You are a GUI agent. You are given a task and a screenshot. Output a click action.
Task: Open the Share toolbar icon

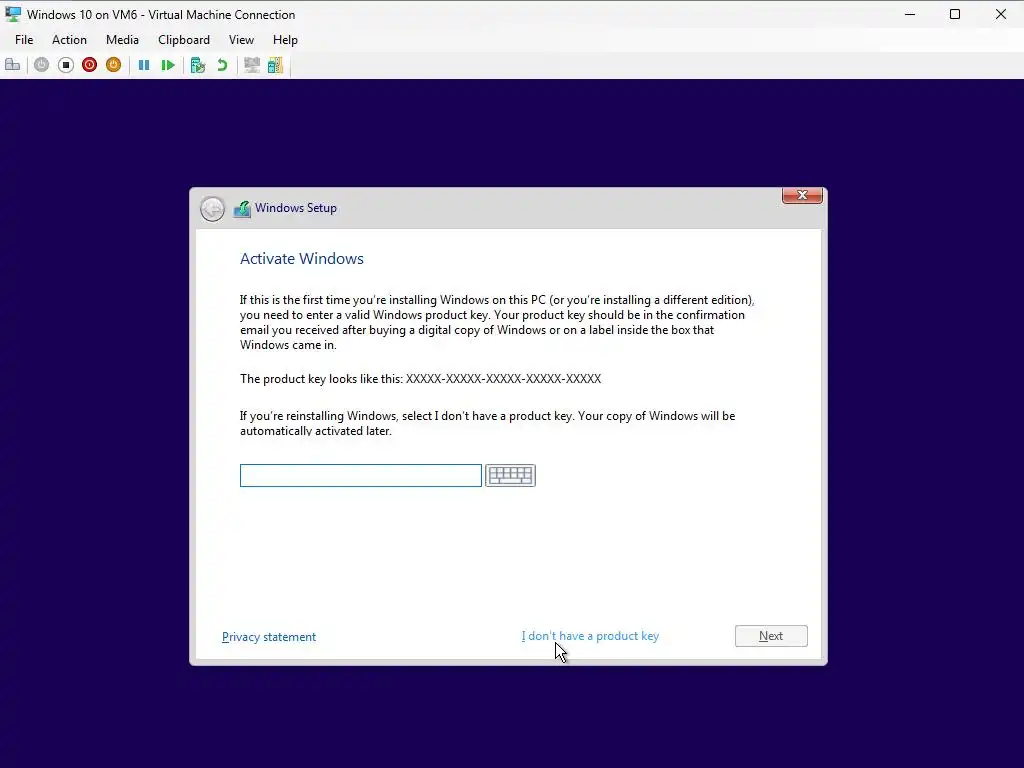point(276,65)
